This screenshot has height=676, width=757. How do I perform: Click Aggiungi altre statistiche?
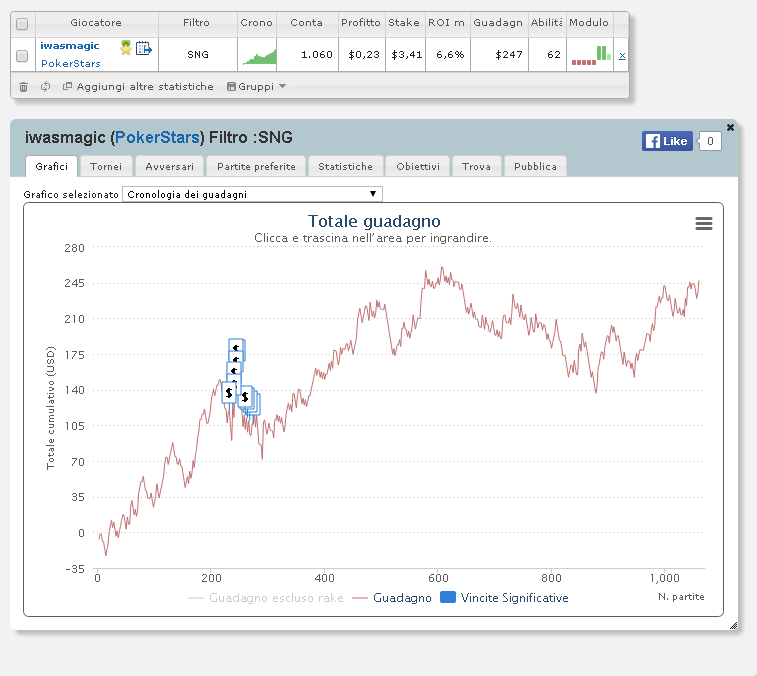click(x=138, y=86)
